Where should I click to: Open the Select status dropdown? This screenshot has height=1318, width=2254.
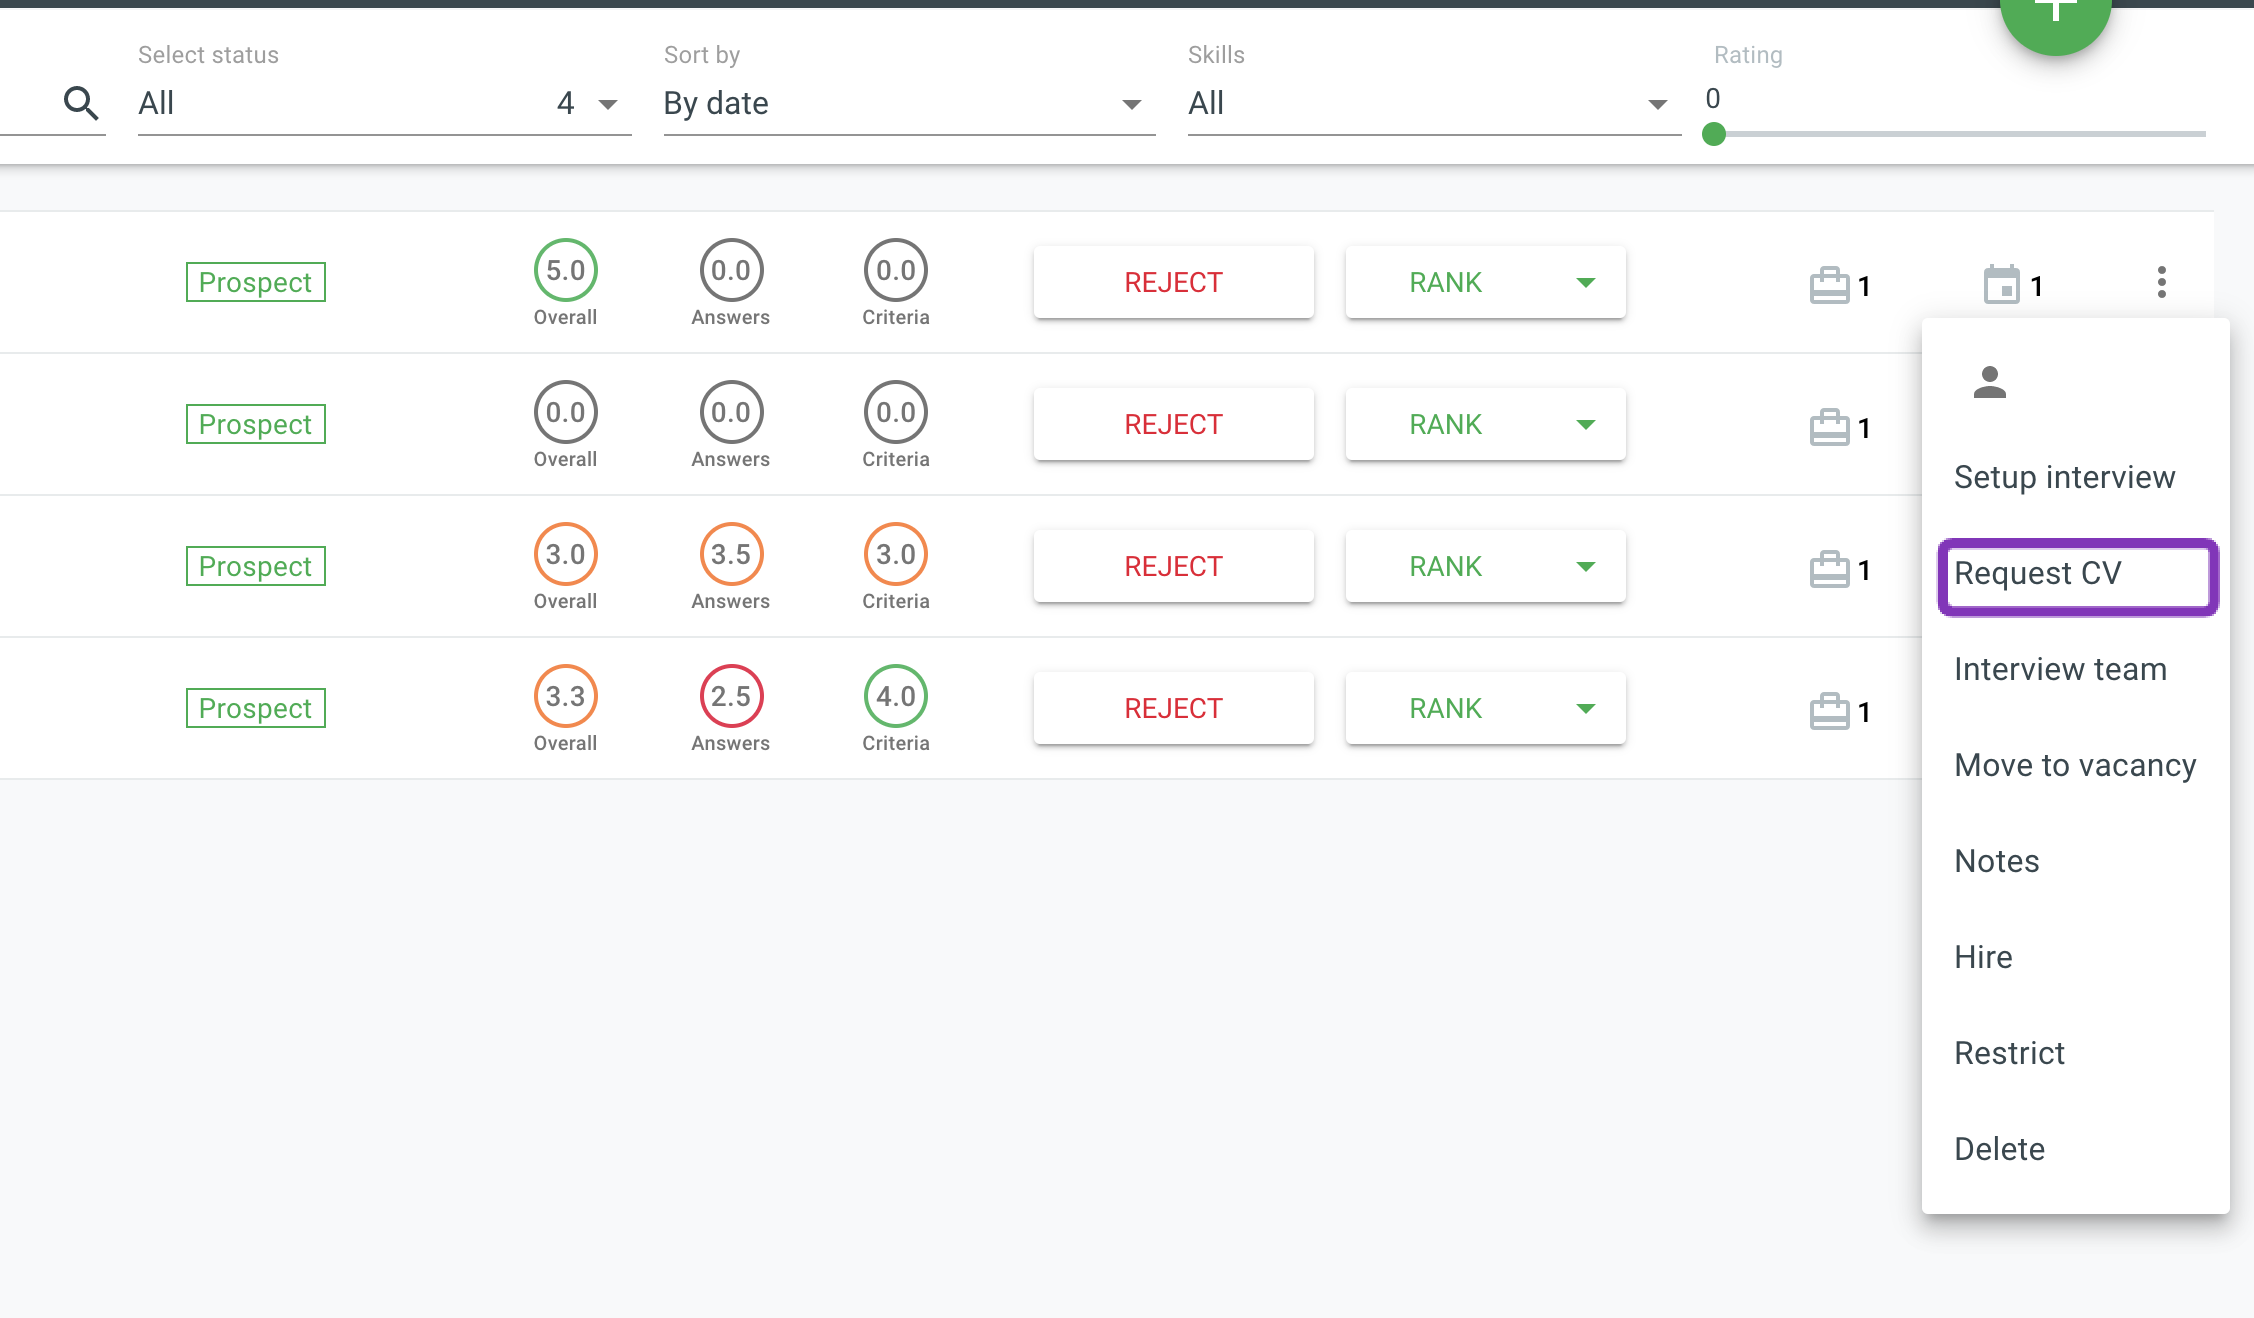(x=384, y=103)
